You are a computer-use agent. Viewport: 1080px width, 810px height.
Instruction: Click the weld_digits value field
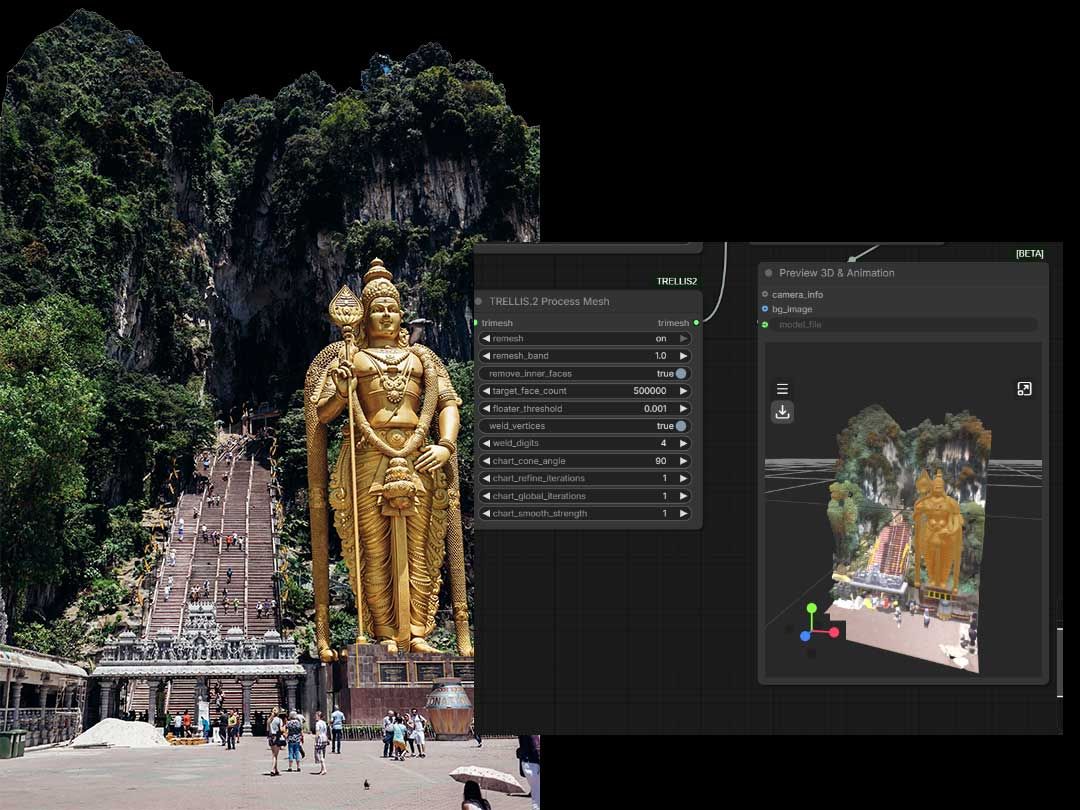tap(585, 443)
